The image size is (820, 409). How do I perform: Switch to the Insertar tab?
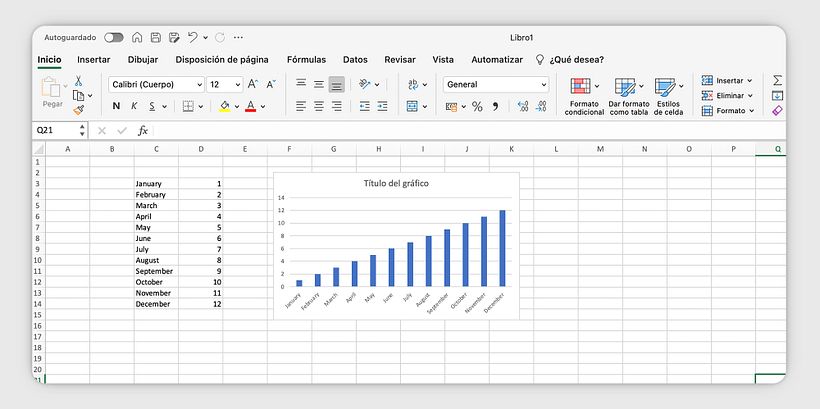click(x=94, y=60)
